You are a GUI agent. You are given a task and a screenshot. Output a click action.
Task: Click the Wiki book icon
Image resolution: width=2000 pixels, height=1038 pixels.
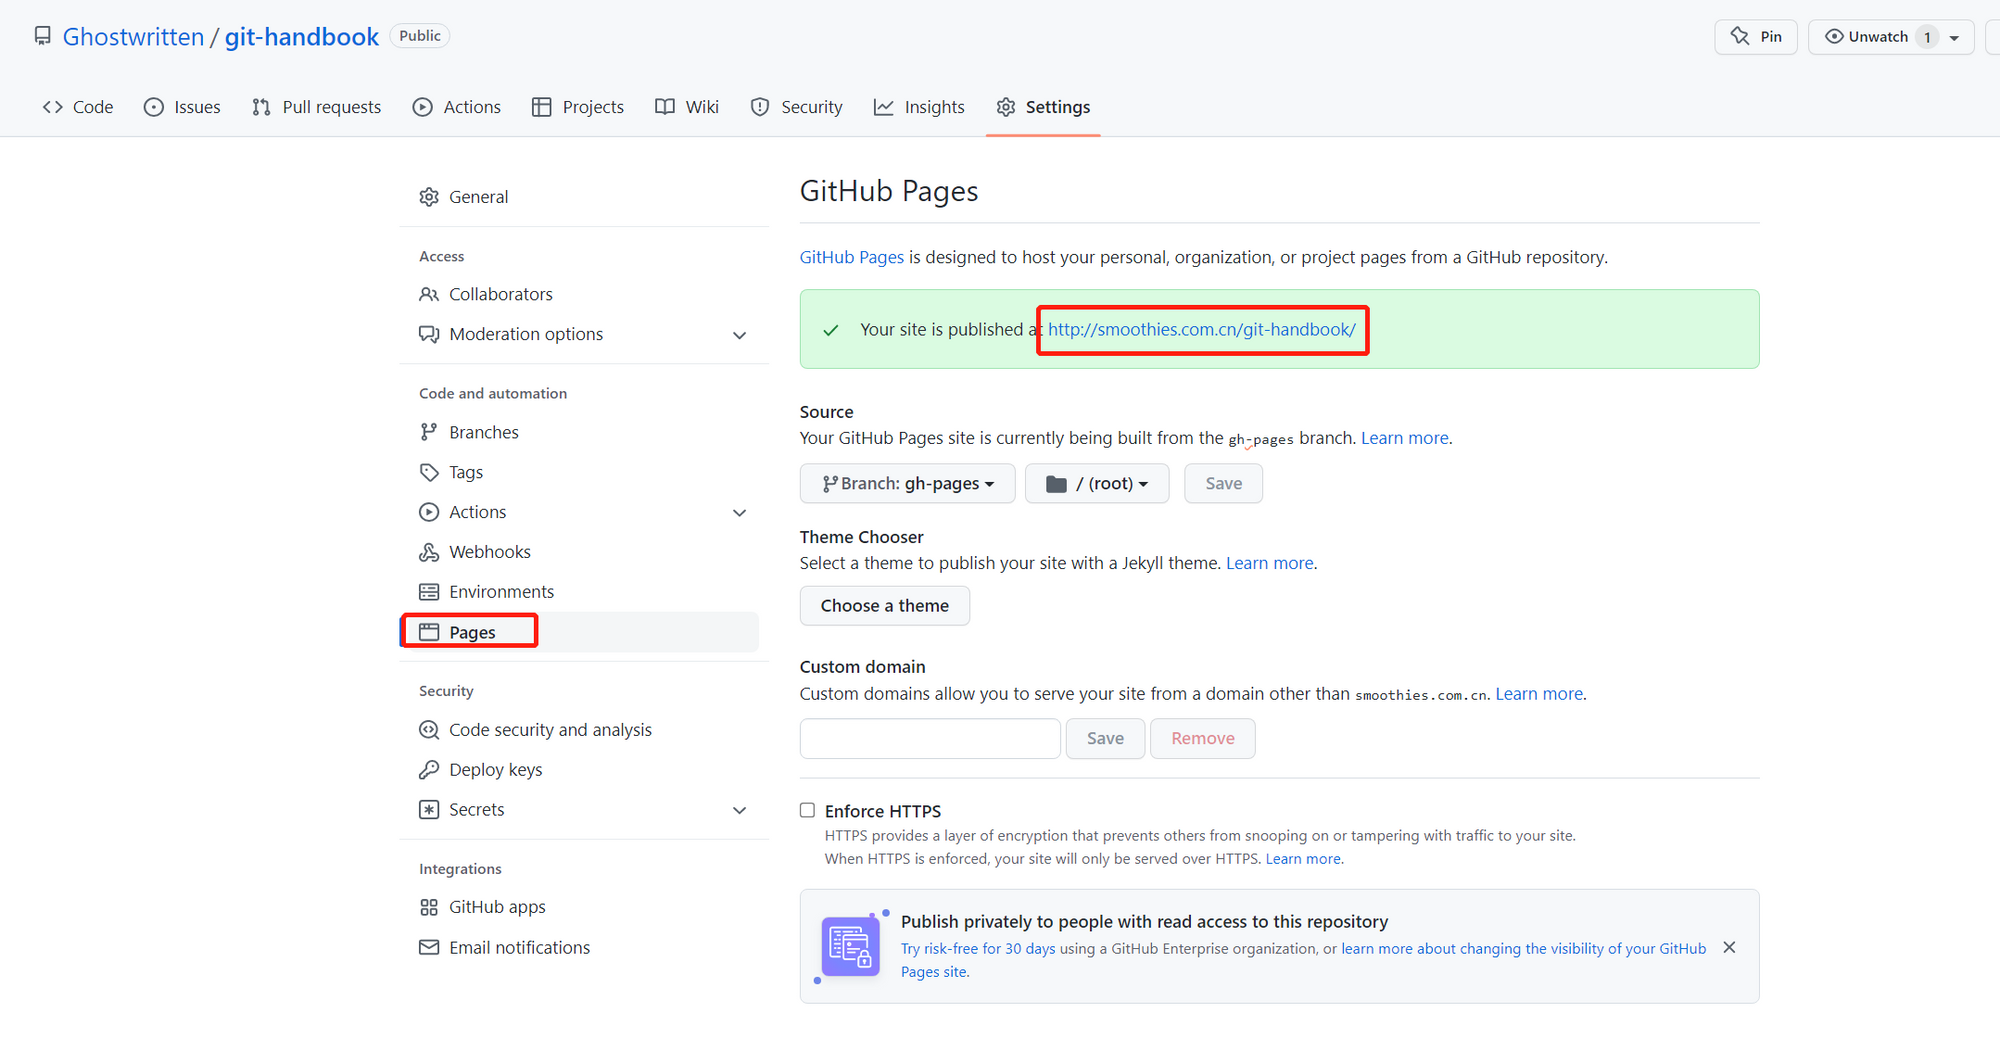click(665, 107)
